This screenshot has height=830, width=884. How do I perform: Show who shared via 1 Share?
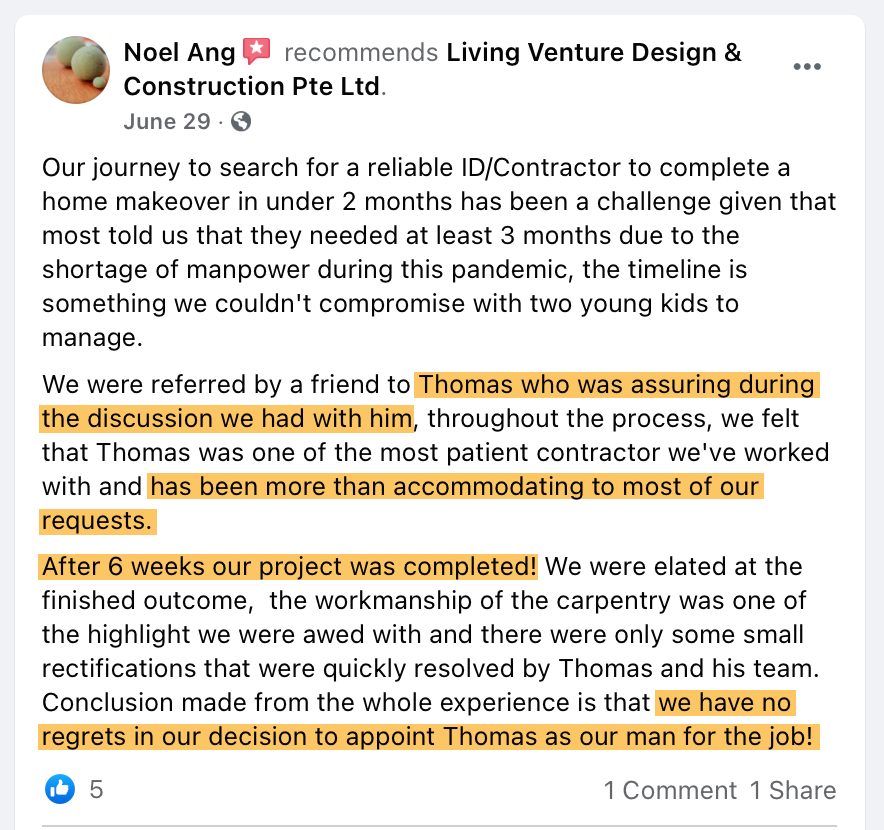793,790
